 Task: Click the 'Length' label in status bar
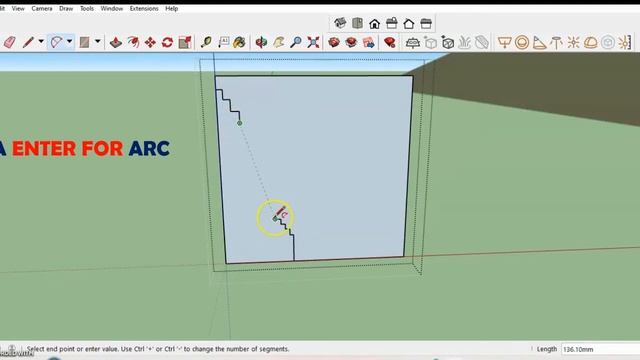(547, 349)
